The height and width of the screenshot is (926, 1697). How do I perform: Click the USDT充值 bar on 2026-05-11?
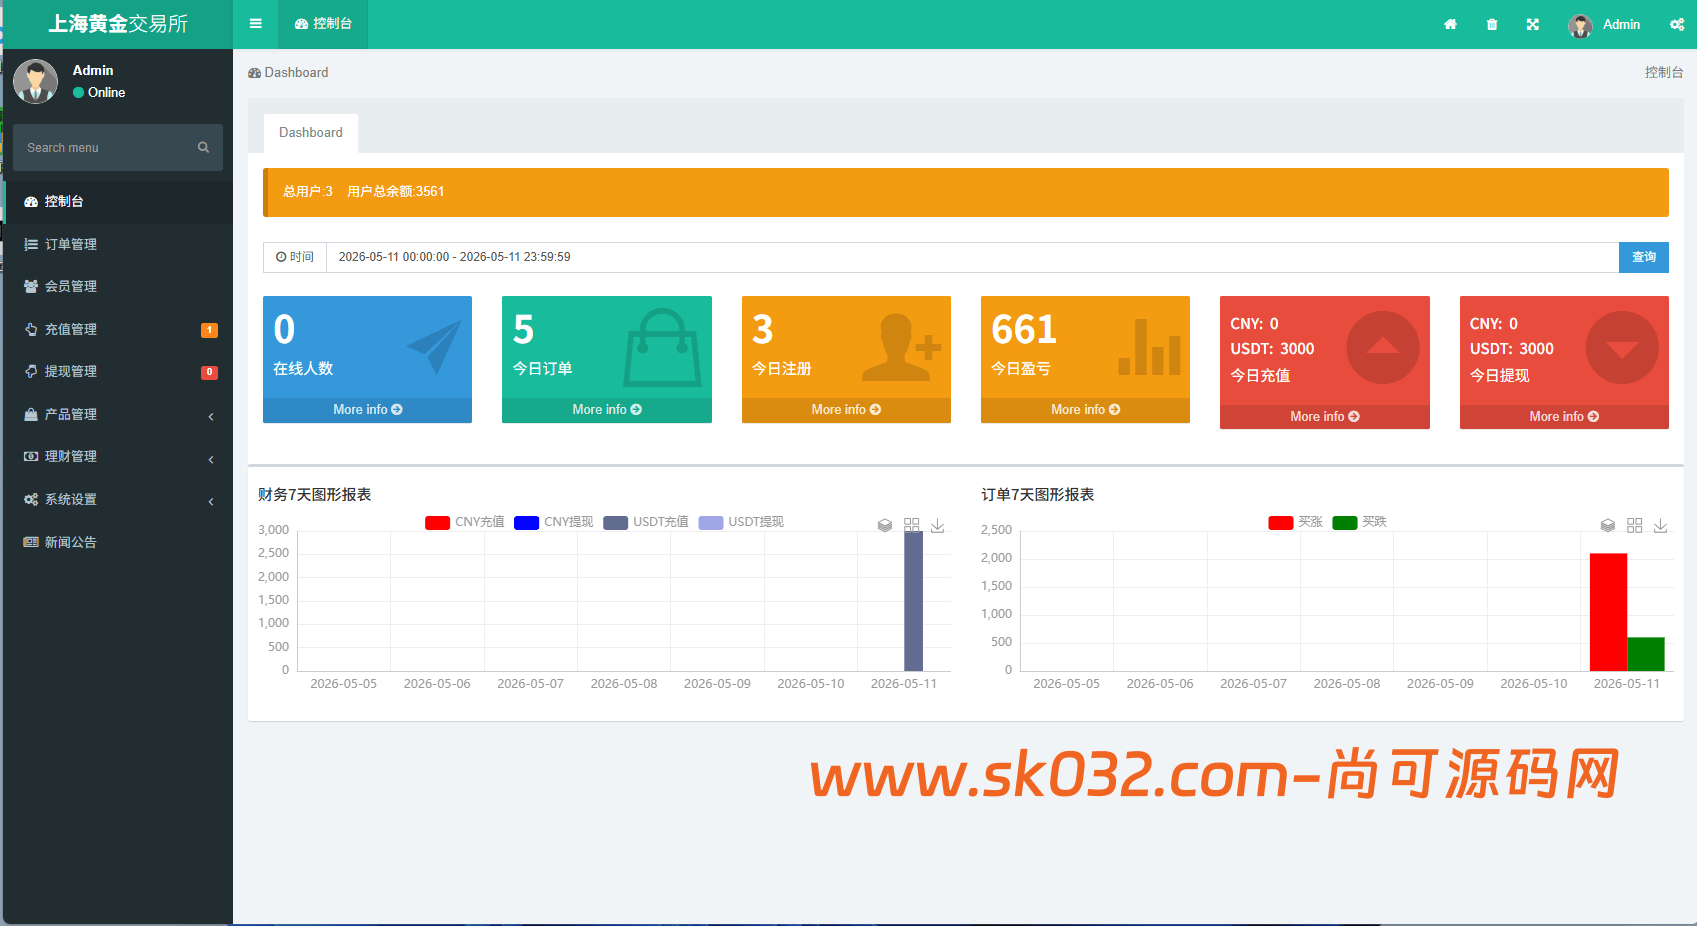pyautogui.click(x=913, y=601)
